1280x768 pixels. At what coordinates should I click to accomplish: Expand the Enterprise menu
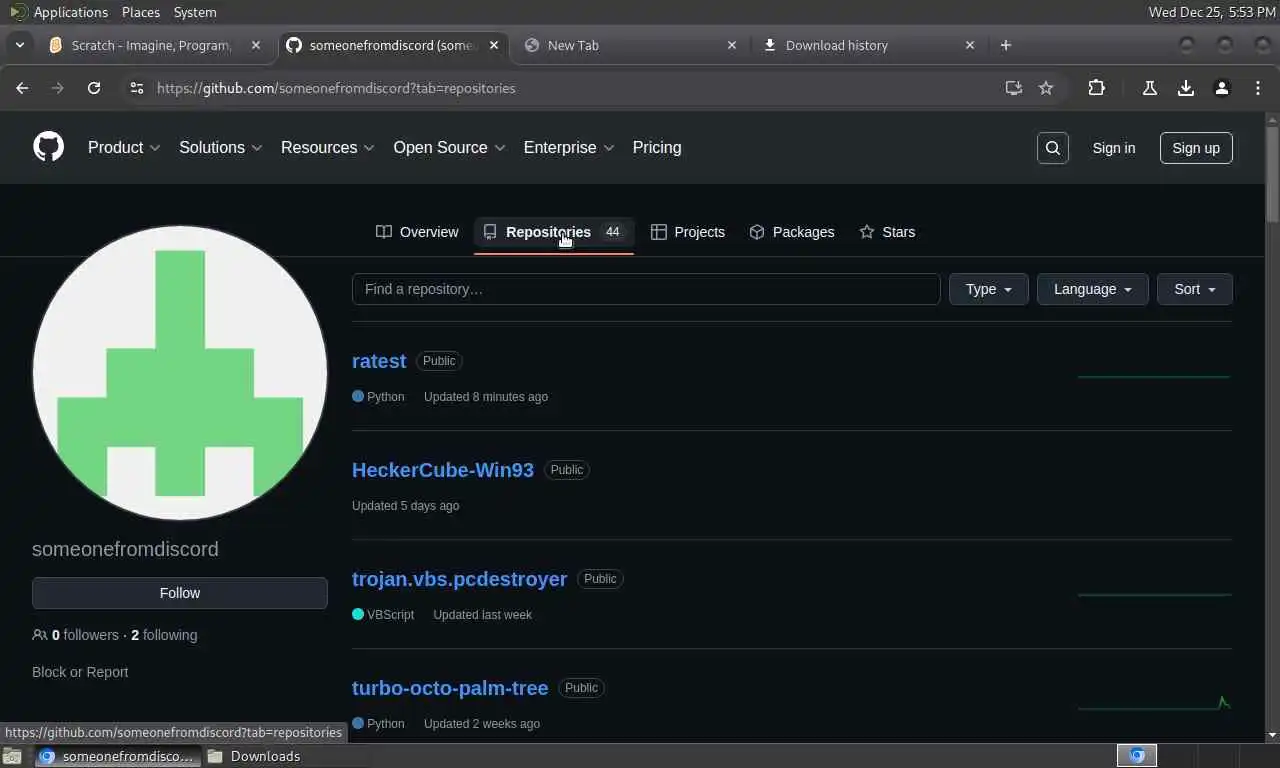pos(569,147)
